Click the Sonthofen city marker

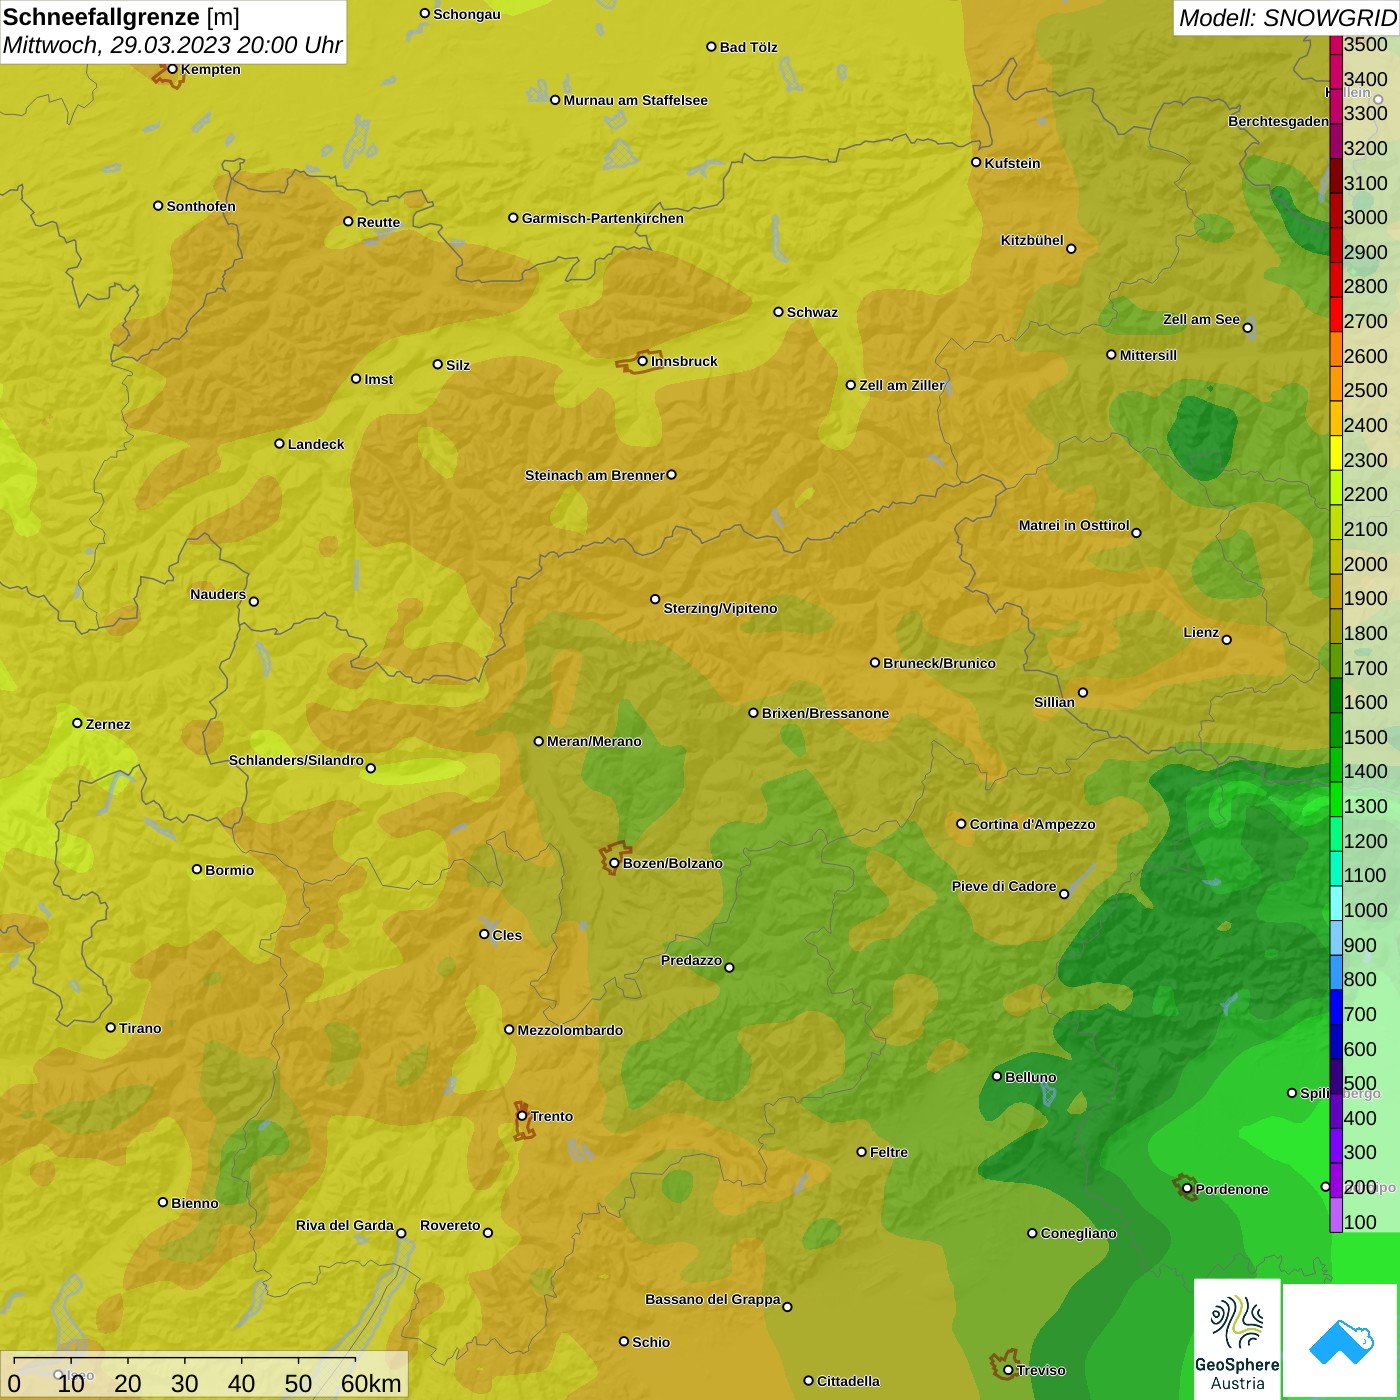[158, 206]
